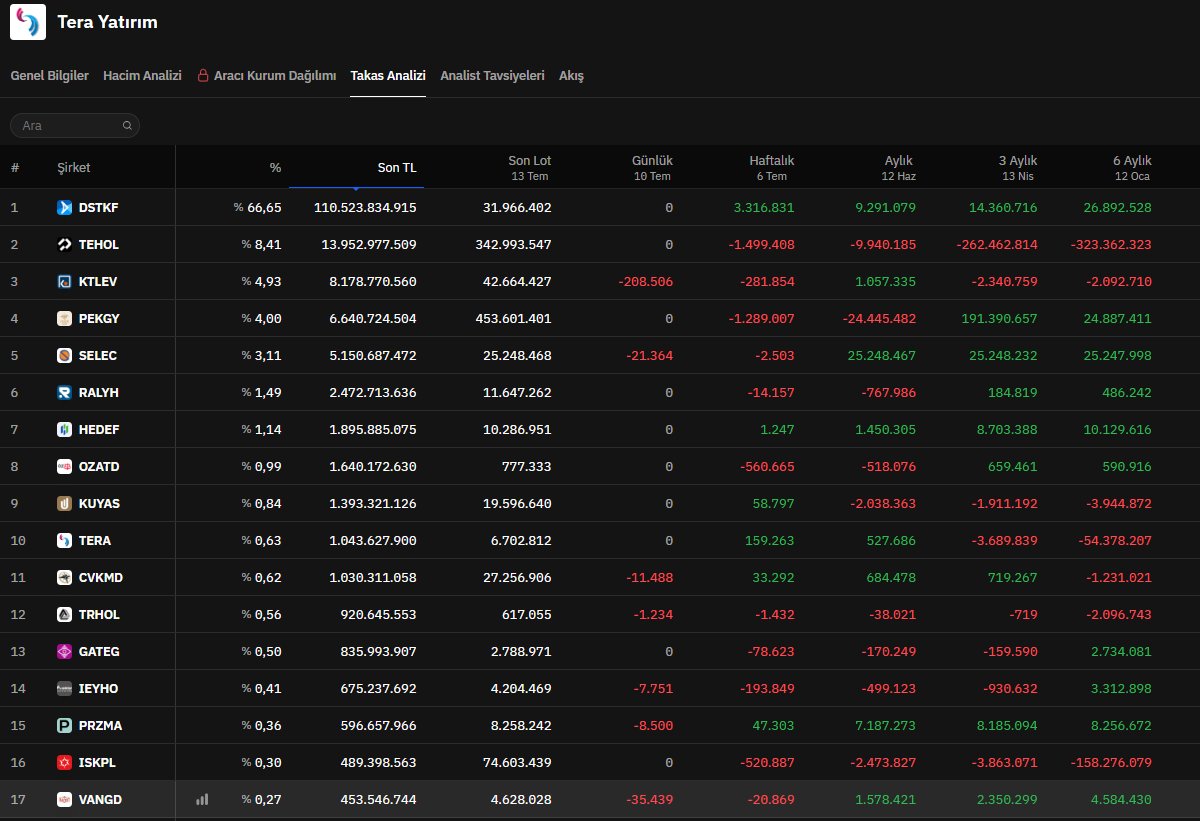
Task: Sort by the 3 Aylık column header
Action: tap(1018, 160)
